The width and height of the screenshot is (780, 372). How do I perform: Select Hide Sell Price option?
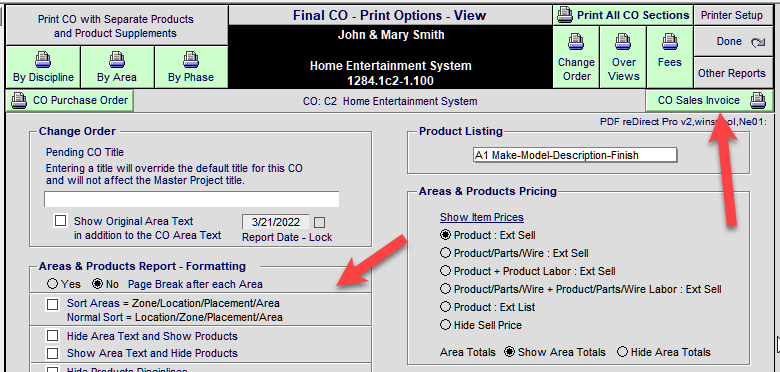(446, 325)
